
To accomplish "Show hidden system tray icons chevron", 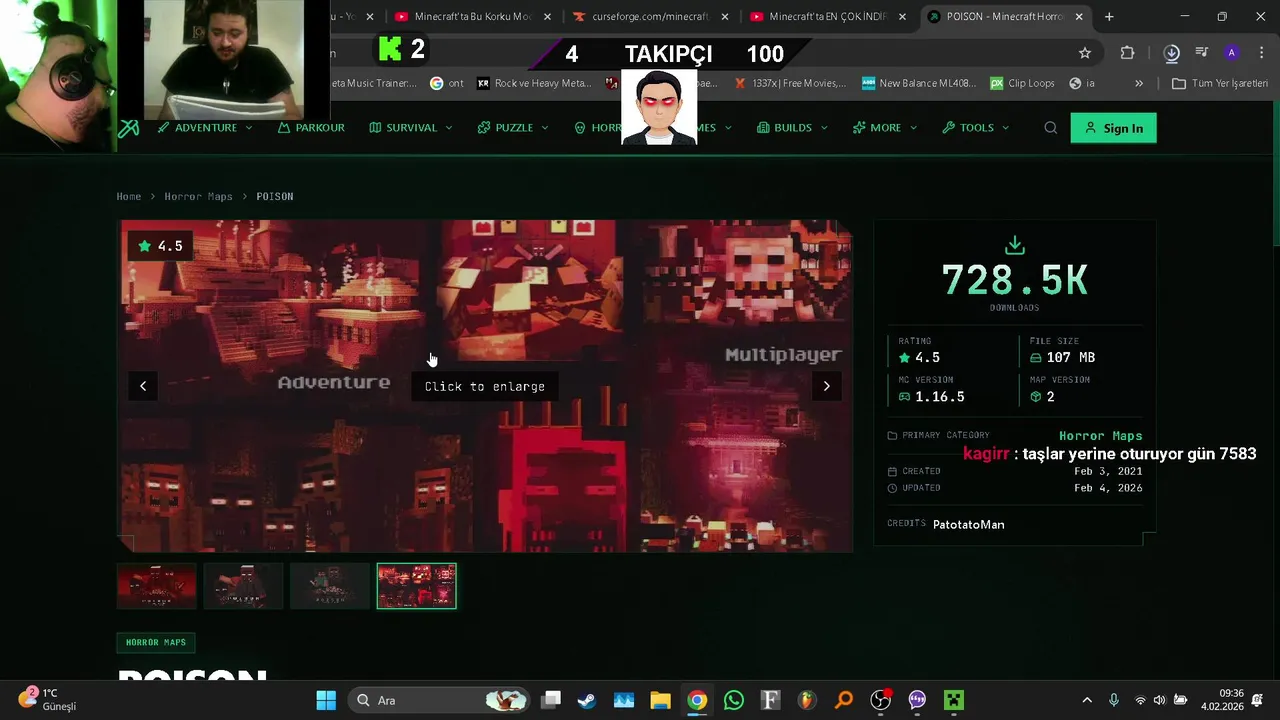I will point(1087,700).
